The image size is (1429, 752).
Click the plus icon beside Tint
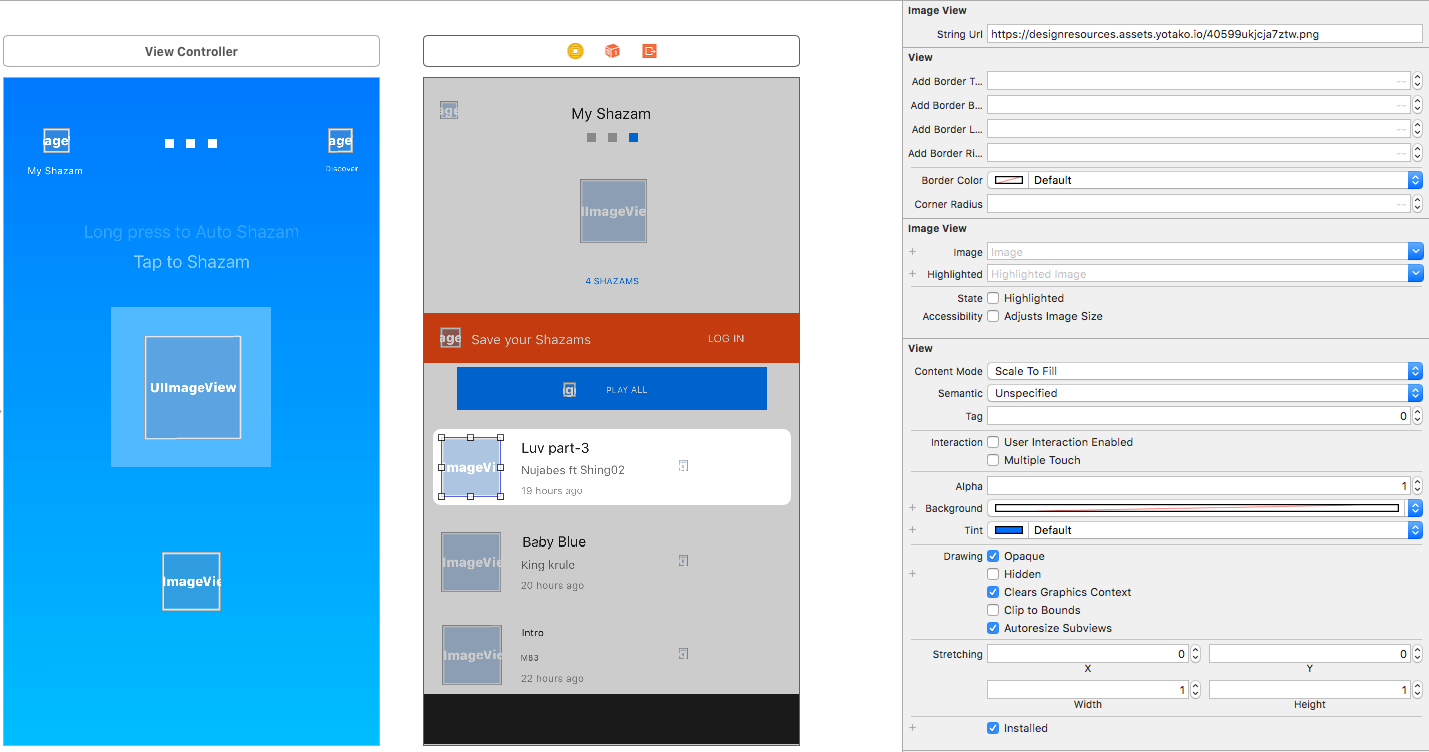click(x=912, y=530)
